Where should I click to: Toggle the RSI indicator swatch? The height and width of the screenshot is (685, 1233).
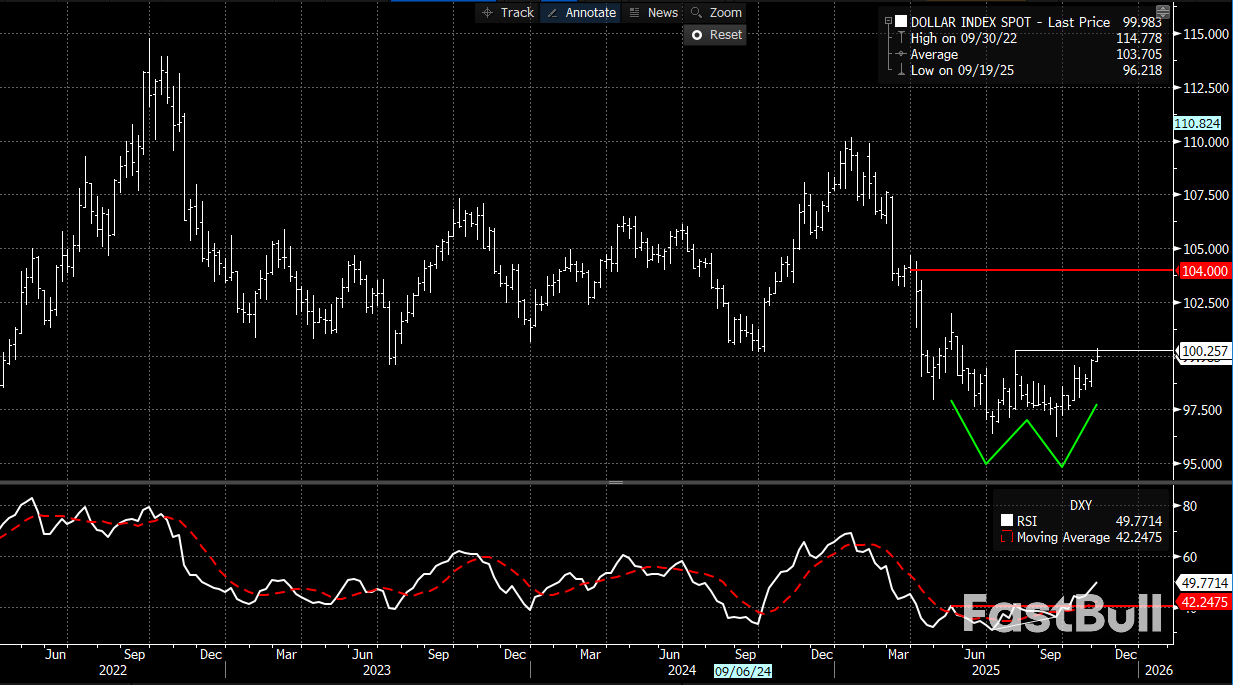[1007, 520]
